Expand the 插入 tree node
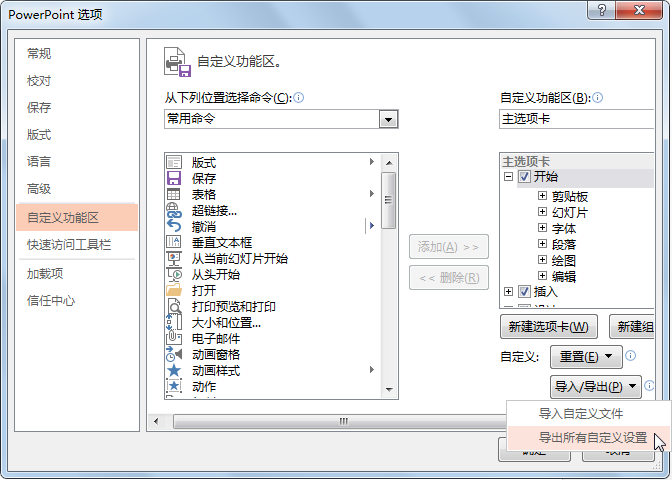672x480 pixels. click(x=508, y=292)
